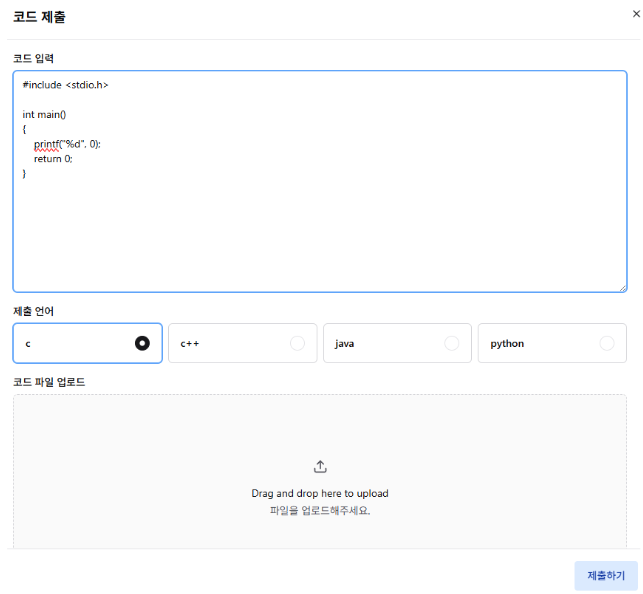Click the underlined printf word in code

[46, 144]
